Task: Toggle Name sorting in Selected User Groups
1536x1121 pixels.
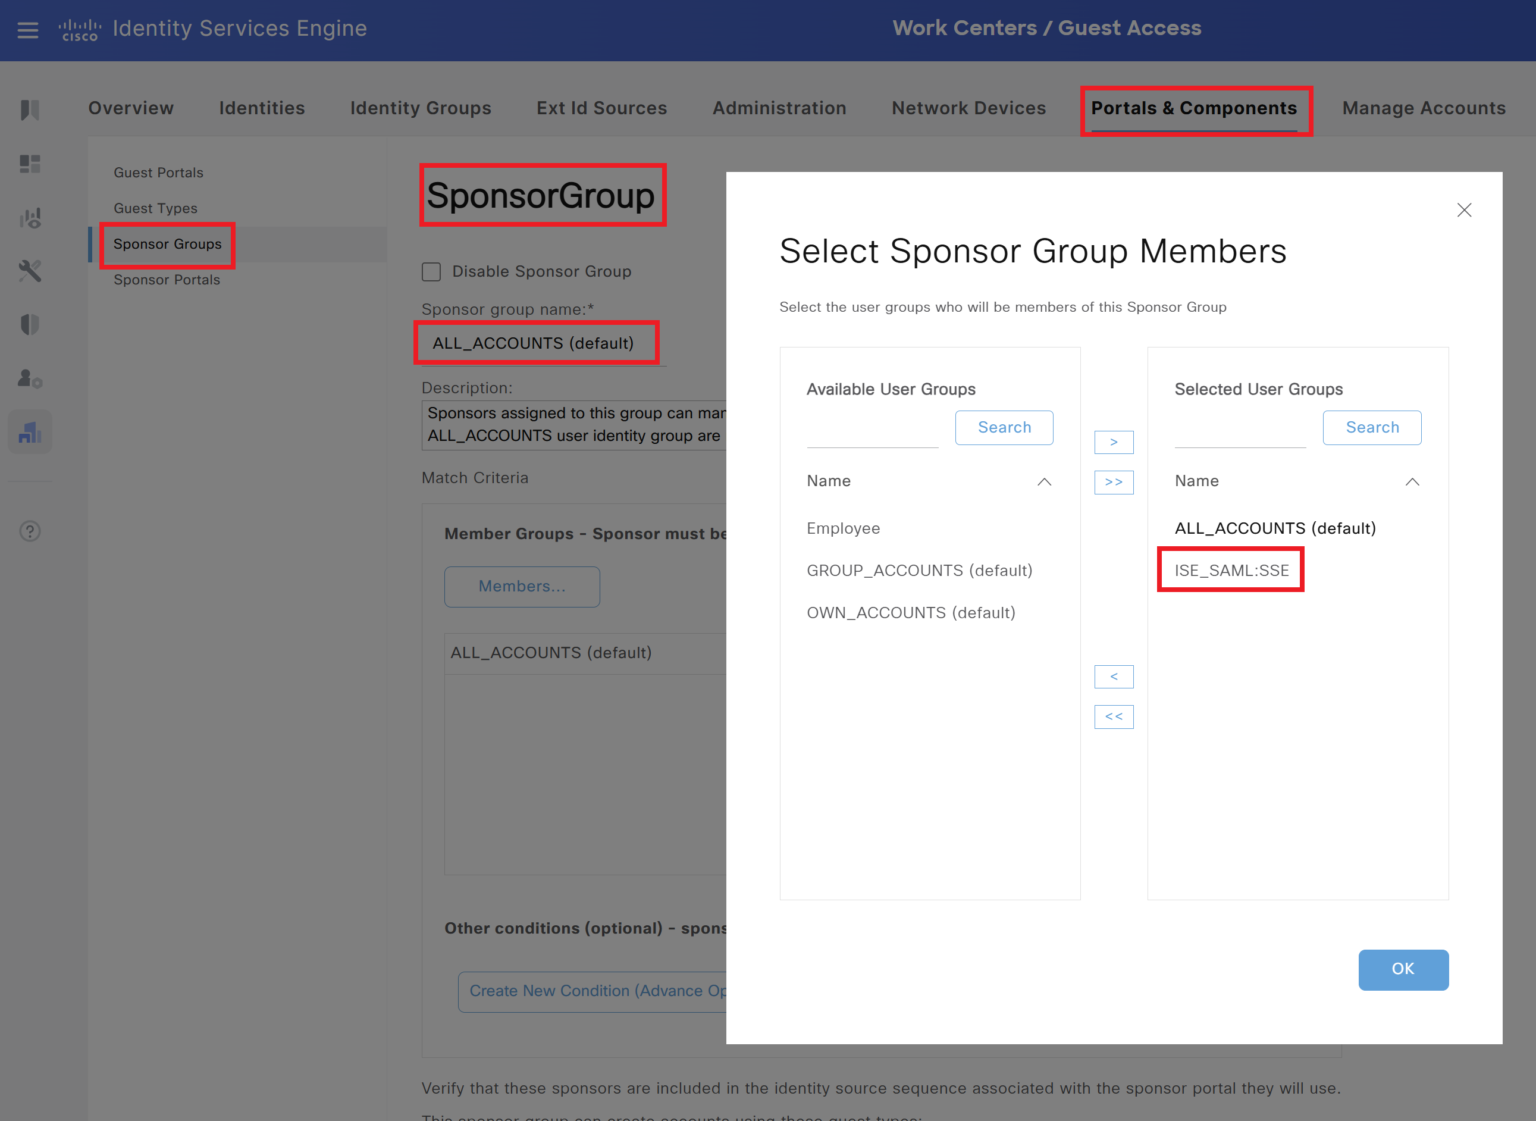Action: 1413,481
